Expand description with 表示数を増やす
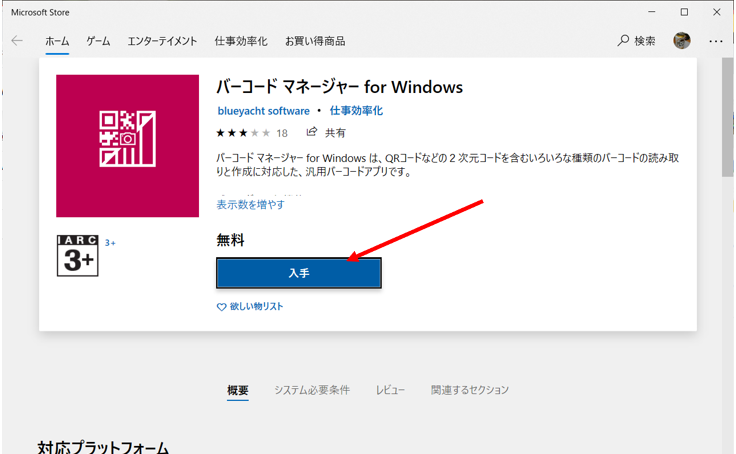 coord(250,204)
